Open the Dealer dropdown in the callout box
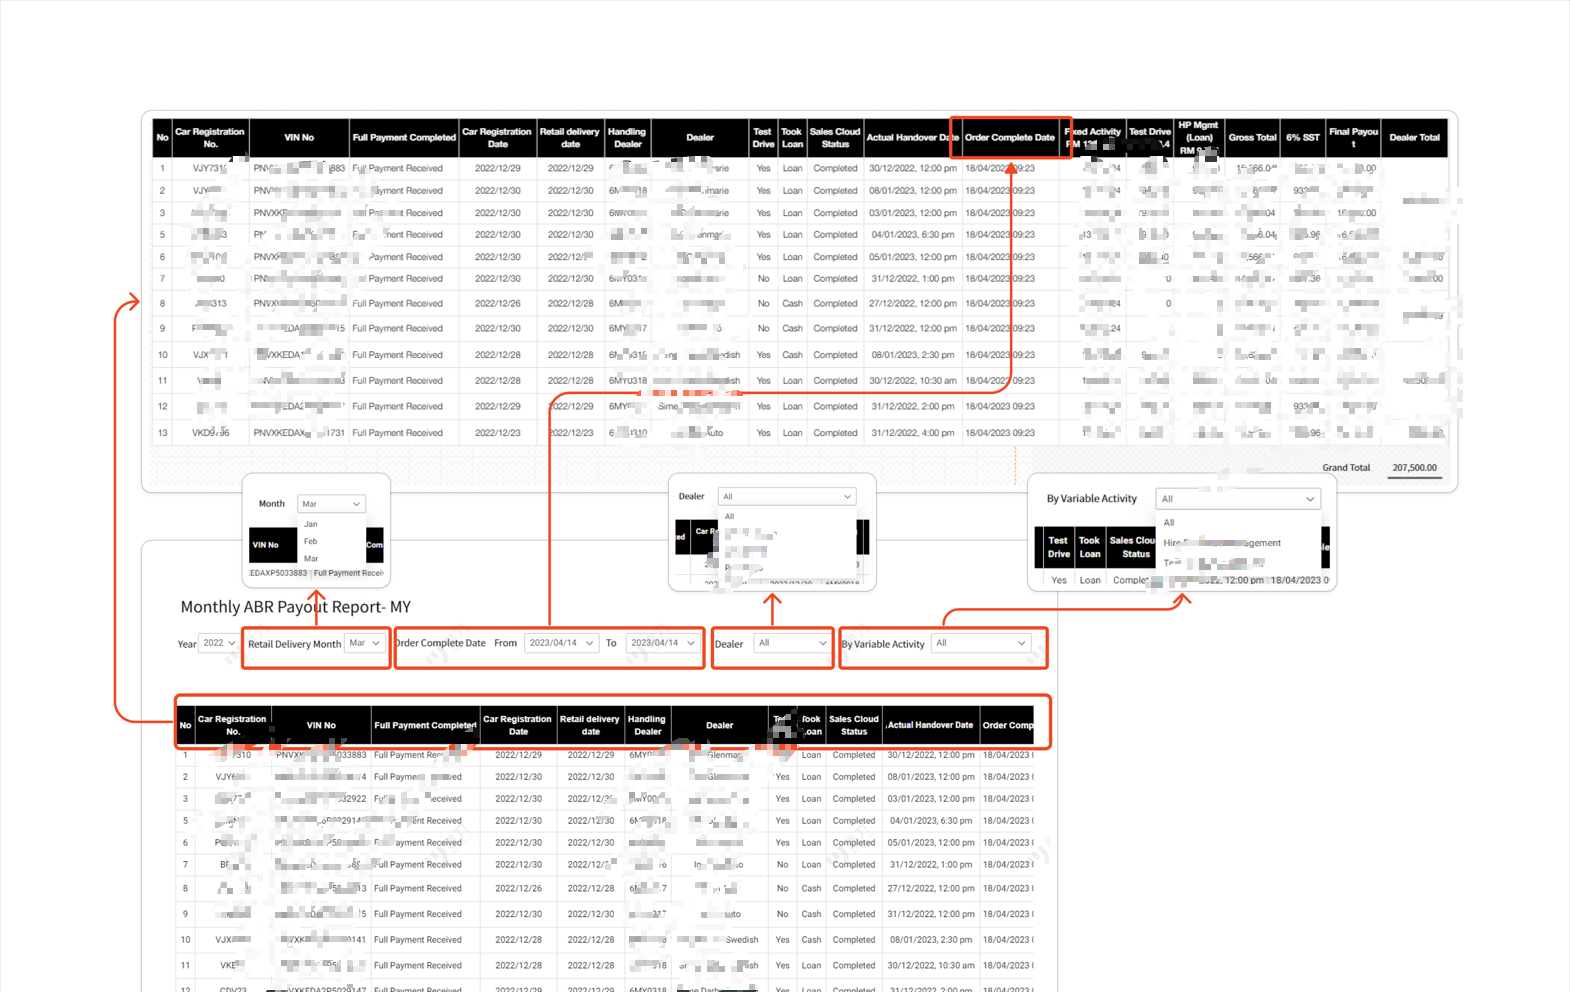 click(x=787, y=496)
